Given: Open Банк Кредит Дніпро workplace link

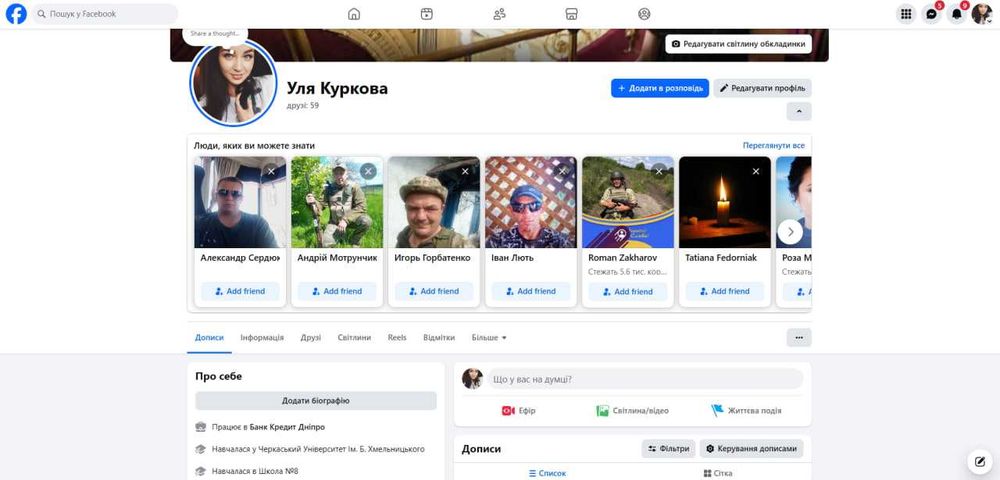Looking at the screenshot, I should point(287,427).
